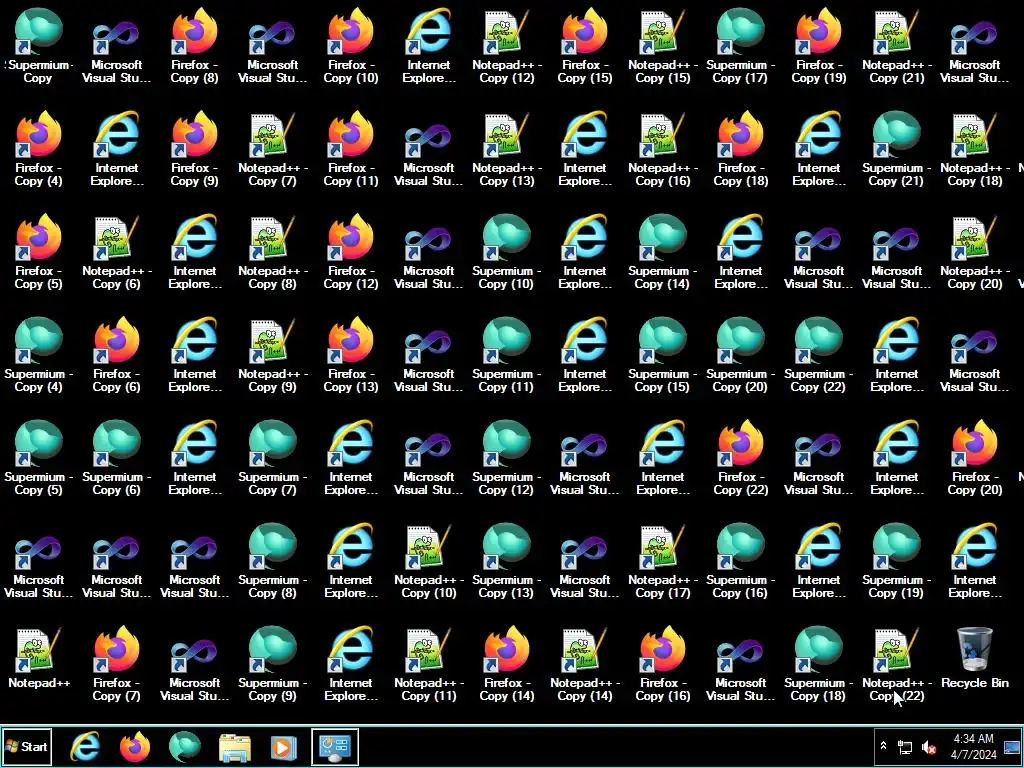Select Supermium - Copy (19) shortcut
Viewport: 1024px width, 768px height.
(896, 560)
